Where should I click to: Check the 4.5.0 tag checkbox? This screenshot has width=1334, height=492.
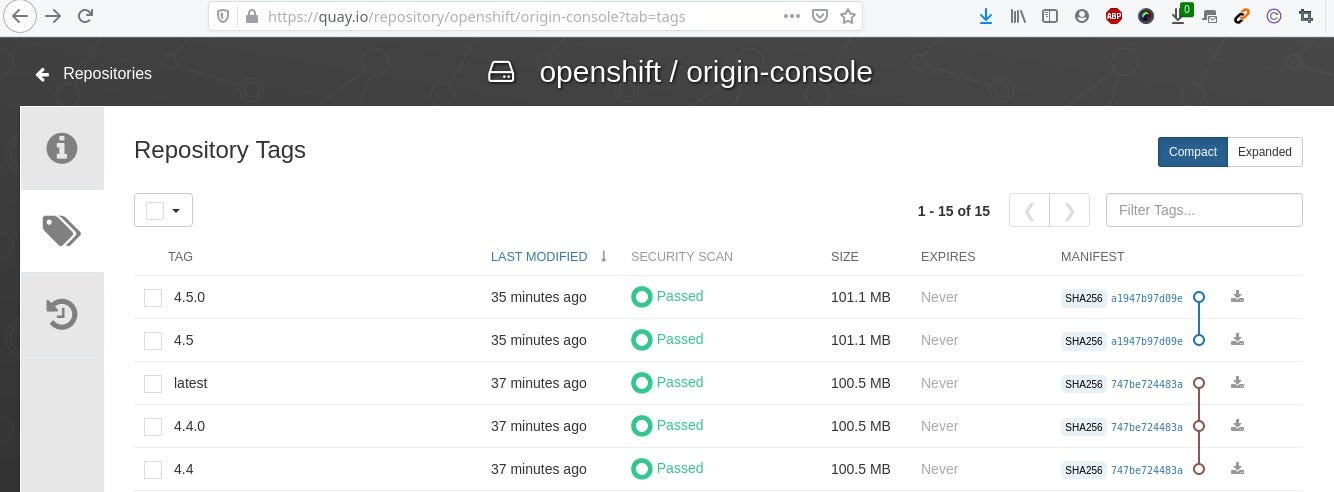pos(153,298)
